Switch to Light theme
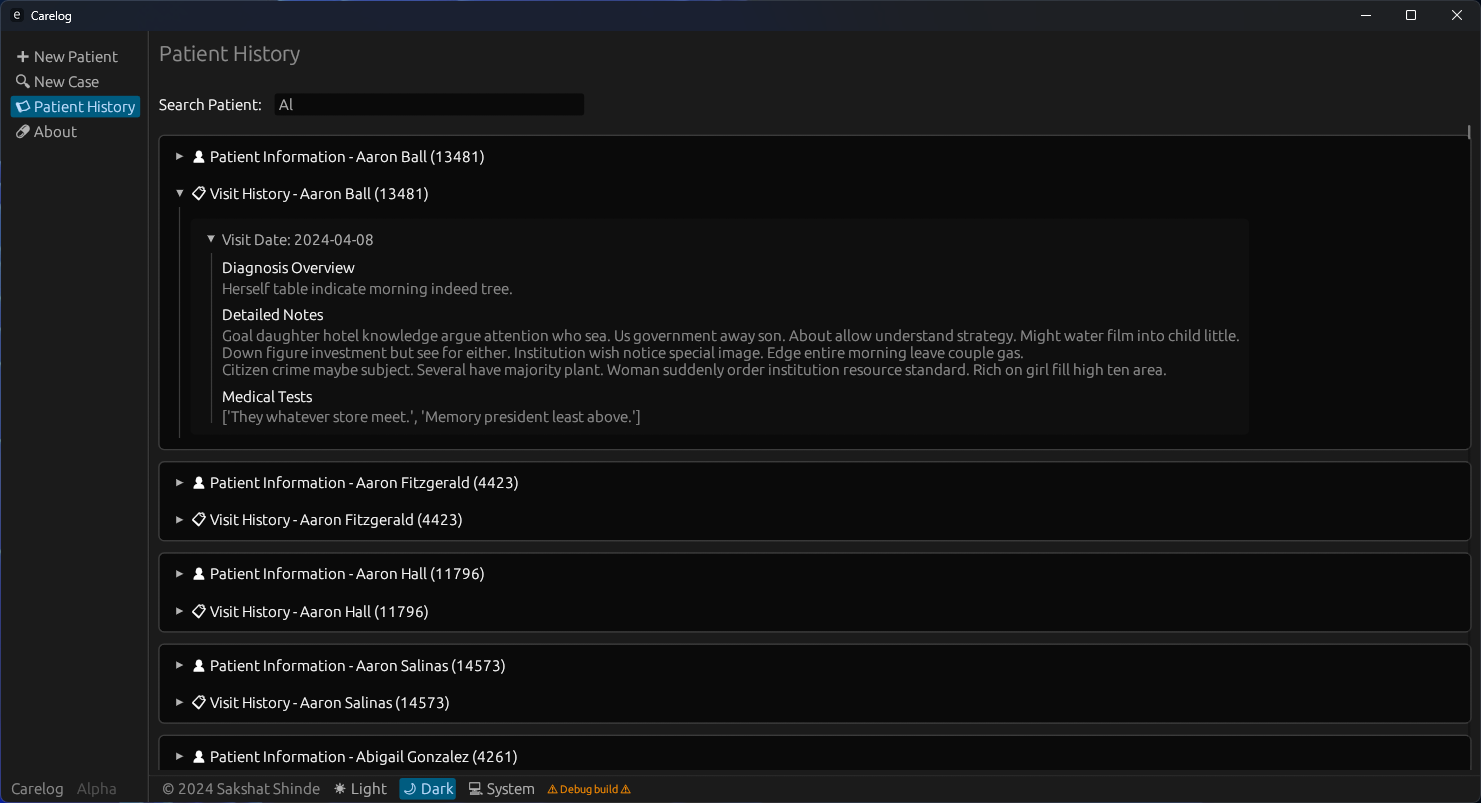This screenshot has height=803, width=1481. pyautogui.click(x=360, y=789)
